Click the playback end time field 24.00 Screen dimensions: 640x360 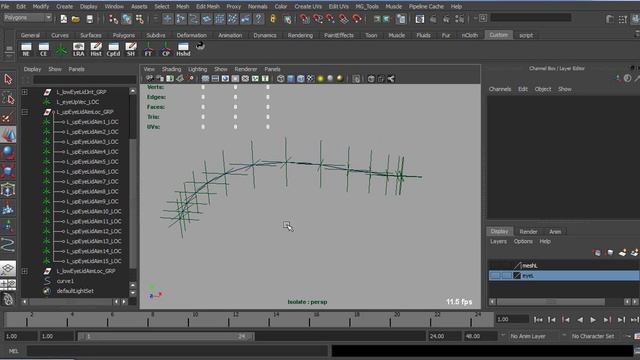pos(443,336)
